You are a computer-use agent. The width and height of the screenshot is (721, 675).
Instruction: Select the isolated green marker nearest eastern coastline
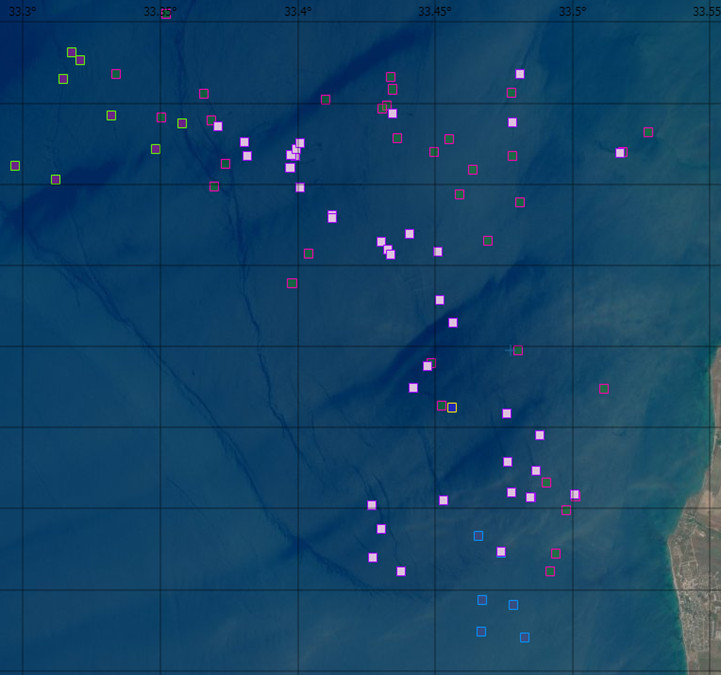point(604,389)
